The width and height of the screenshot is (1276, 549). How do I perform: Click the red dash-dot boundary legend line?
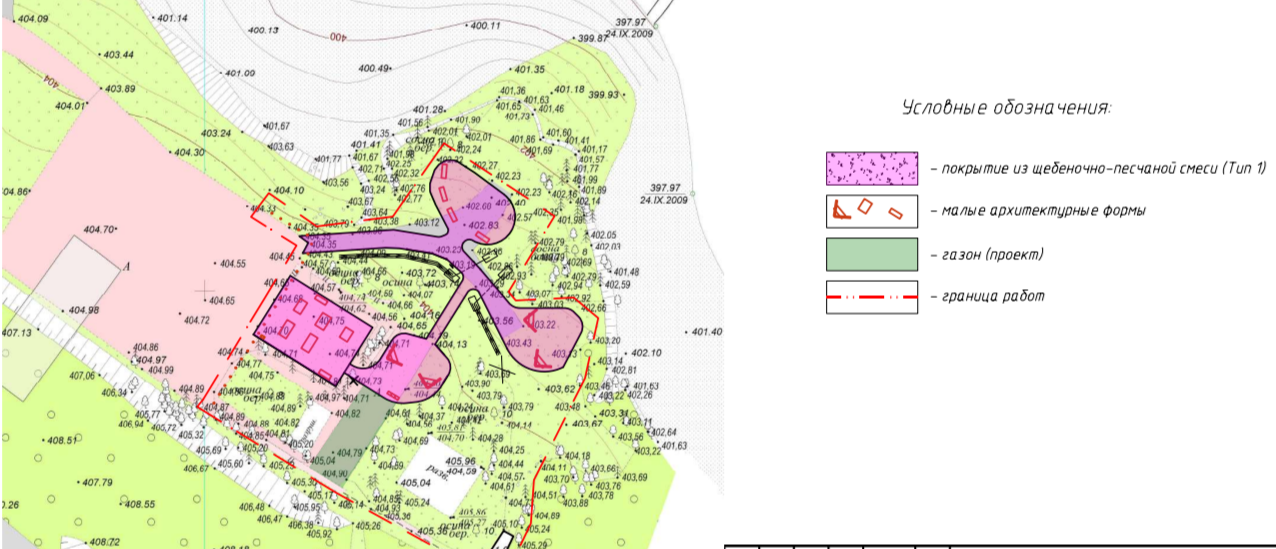click(871, 297)
